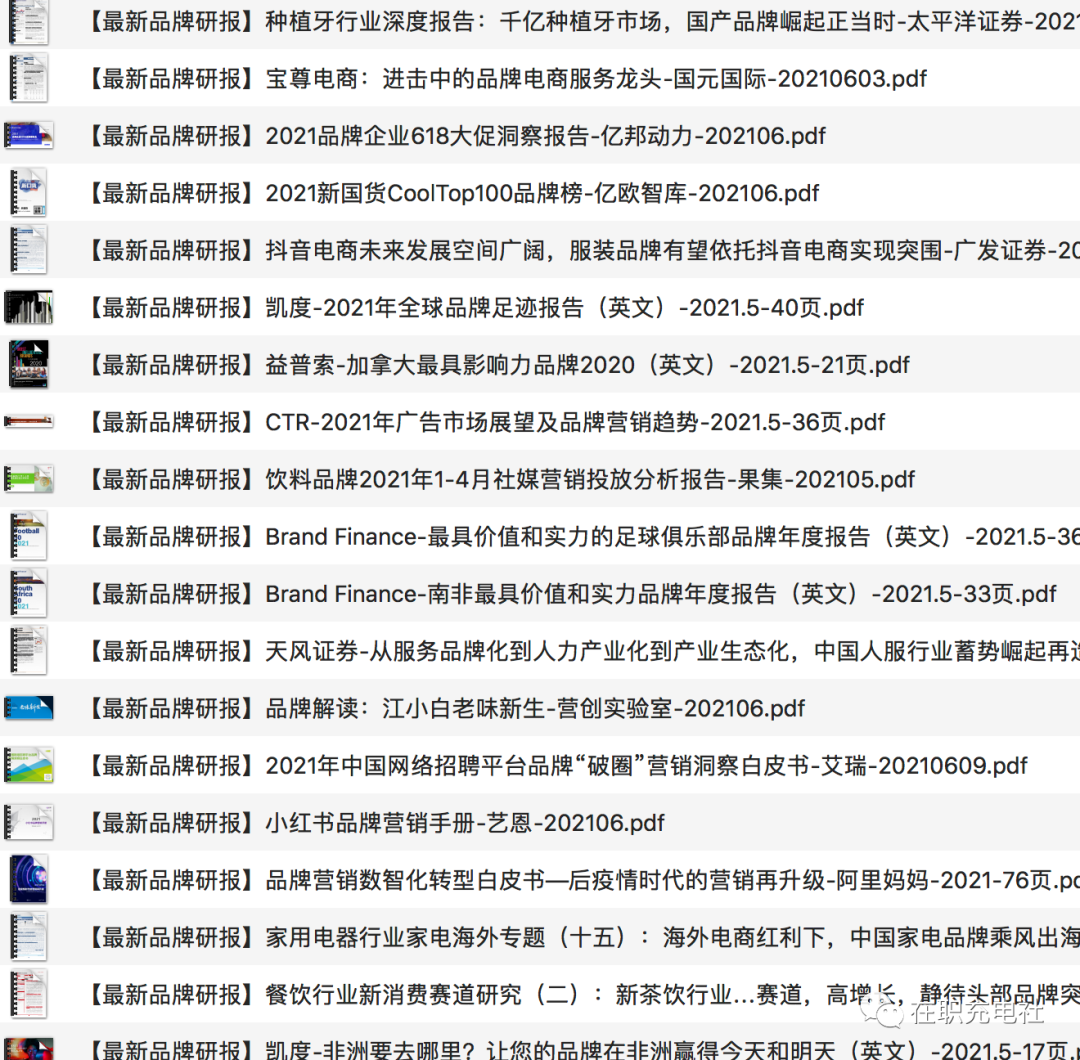Select file name 凯度-非洲要去哪里 17页
1080x1060 pixels.
(583, 1049)
